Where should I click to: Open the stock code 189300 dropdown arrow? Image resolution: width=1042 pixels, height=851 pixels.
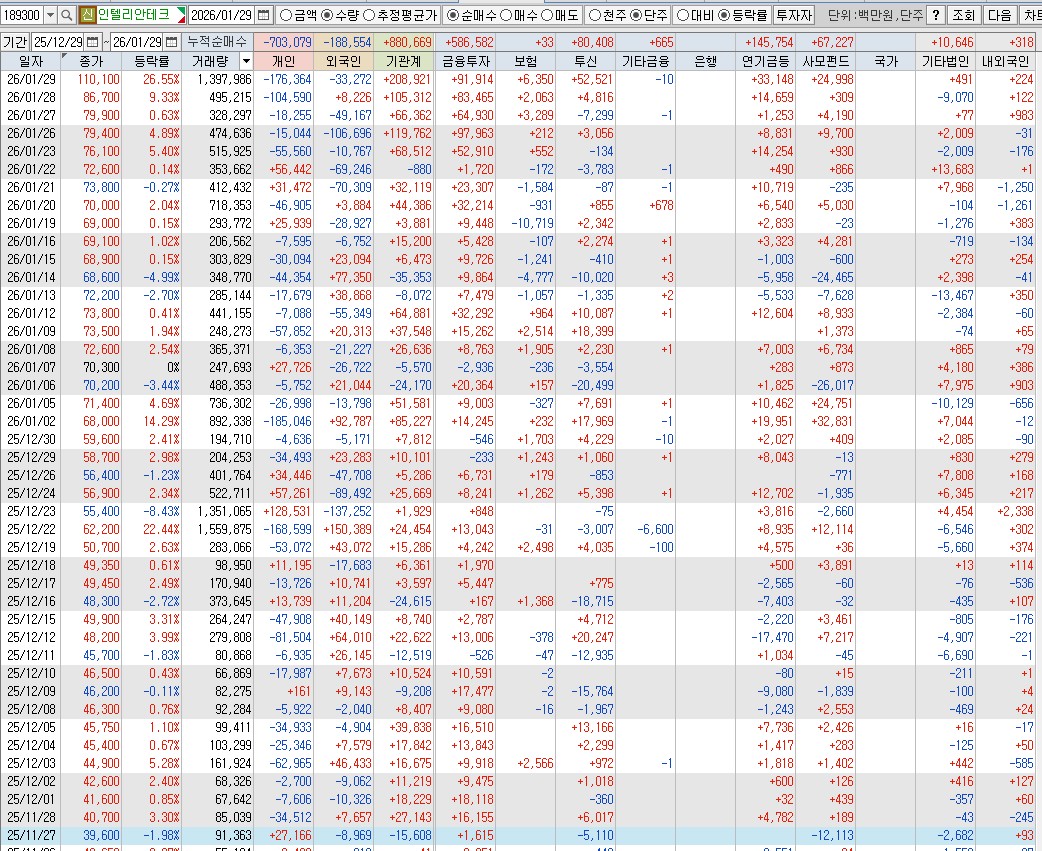50,15
